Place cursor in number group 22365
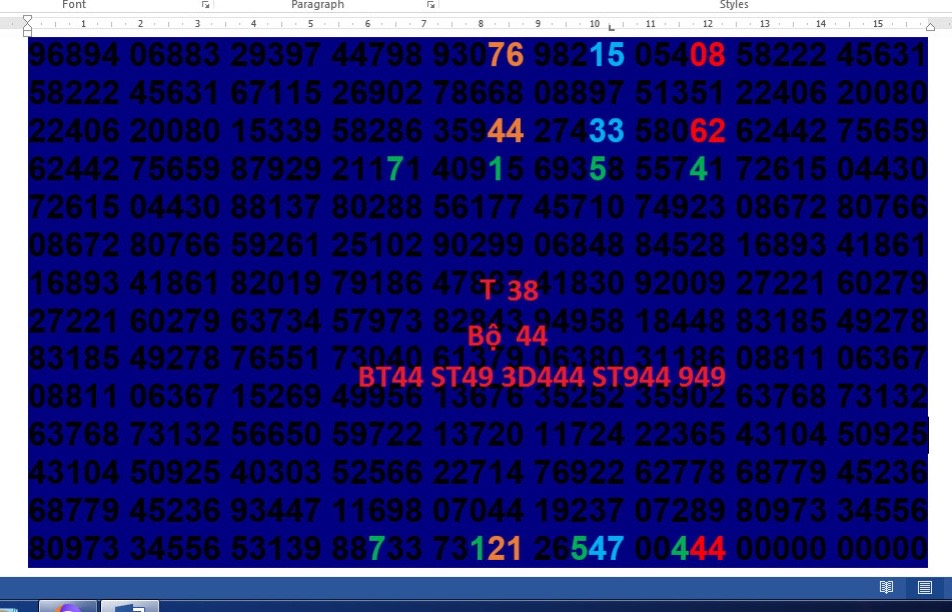Screen dimensions: 952x612 pyautogui.click(x=679, y=434)
